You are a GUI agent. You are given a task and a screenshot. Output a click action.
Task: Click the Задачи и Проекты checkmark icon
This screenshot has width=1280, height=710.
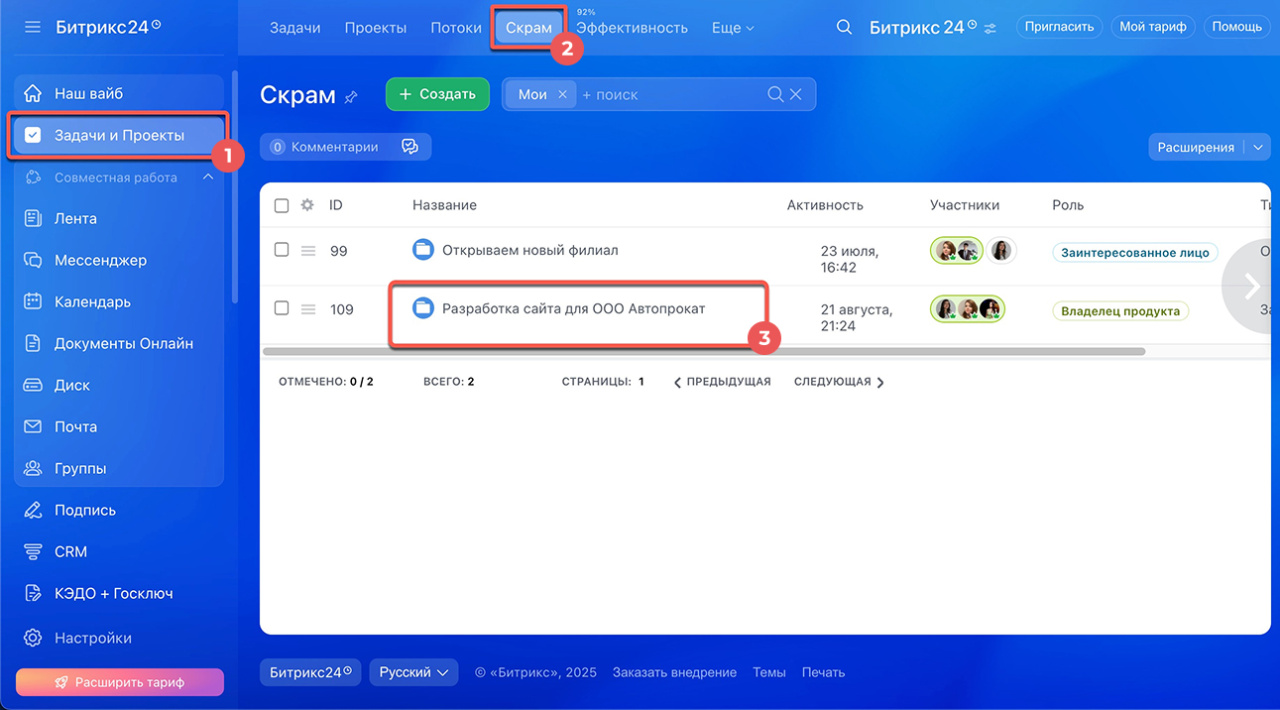(33, 135)
